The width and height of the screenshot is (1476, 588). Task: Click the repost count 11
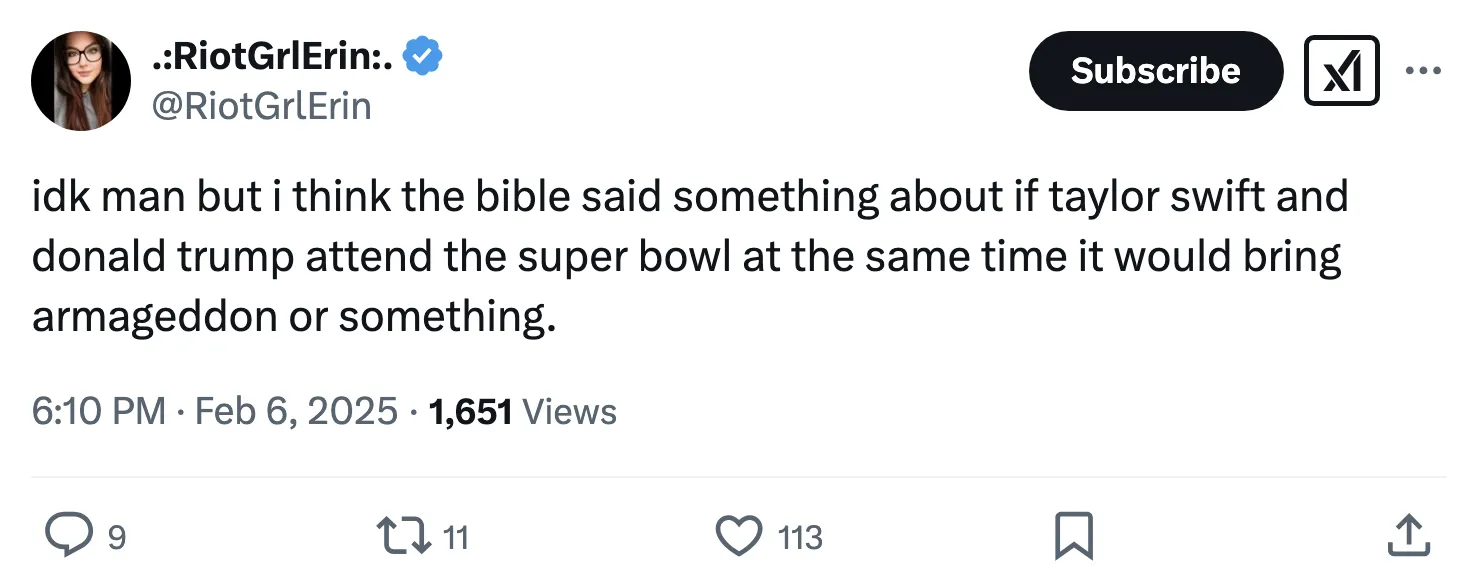coord(455,538)
